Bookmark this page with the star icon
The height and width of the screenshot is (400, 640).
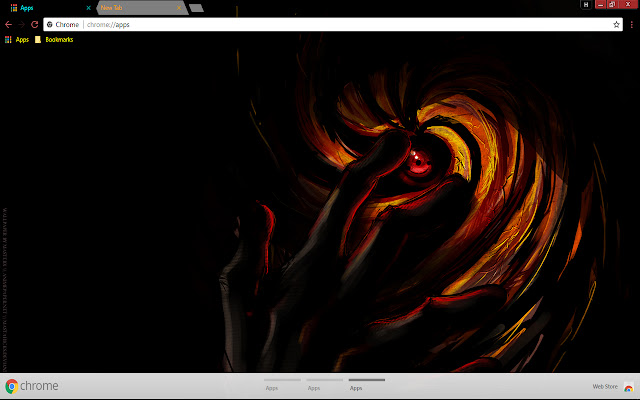pyautogui.click(x=616, y=24)
